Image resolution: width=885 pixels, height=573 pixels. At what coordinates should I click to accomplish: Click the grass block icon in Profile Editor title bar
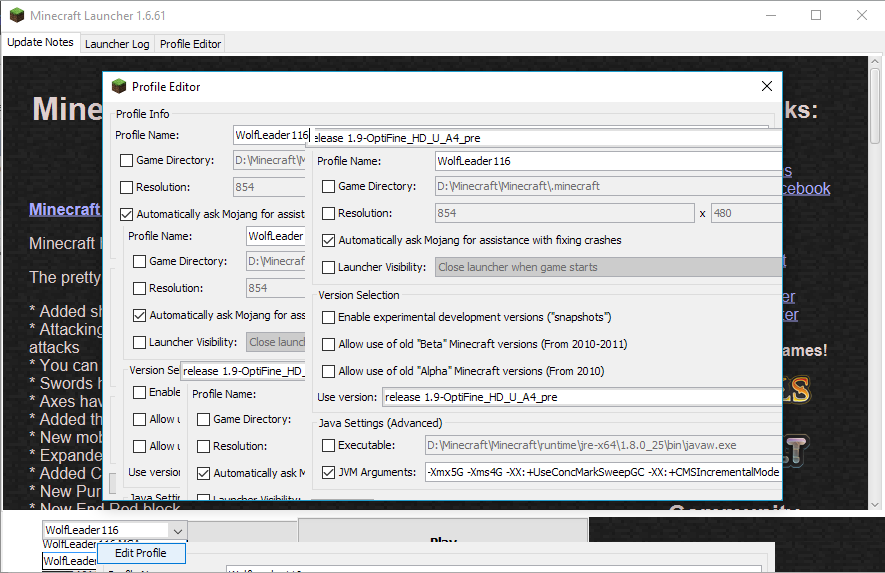[119, 87]
